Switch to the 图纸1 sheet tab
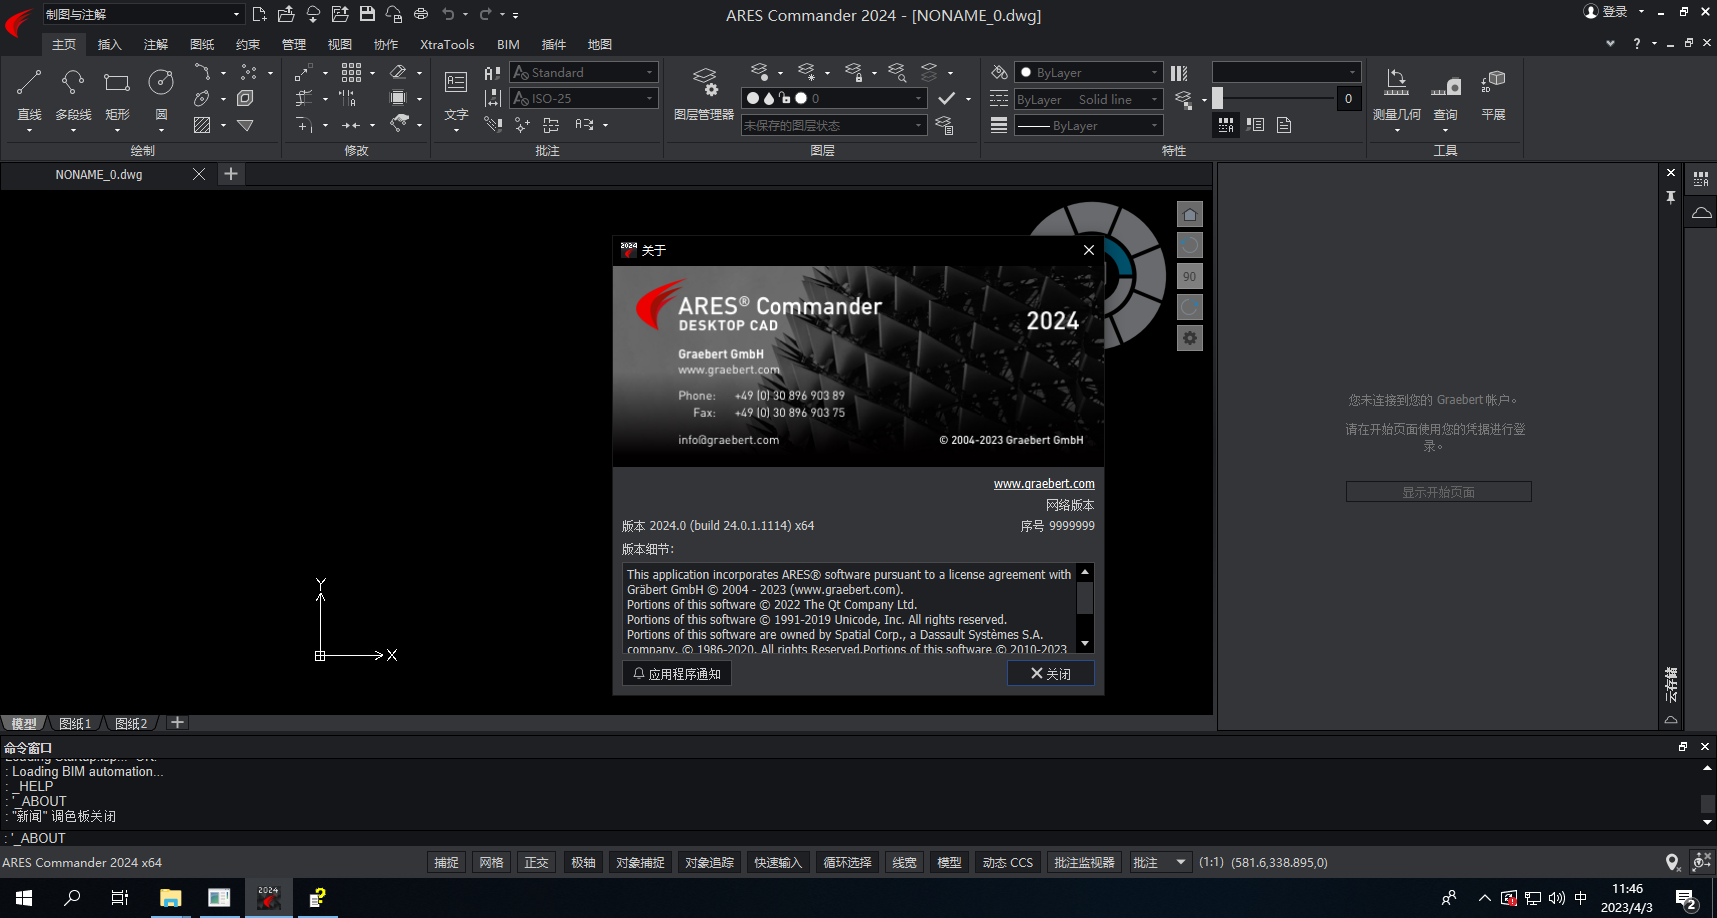This screenshot has height=918, width=1717. point(75,723)
